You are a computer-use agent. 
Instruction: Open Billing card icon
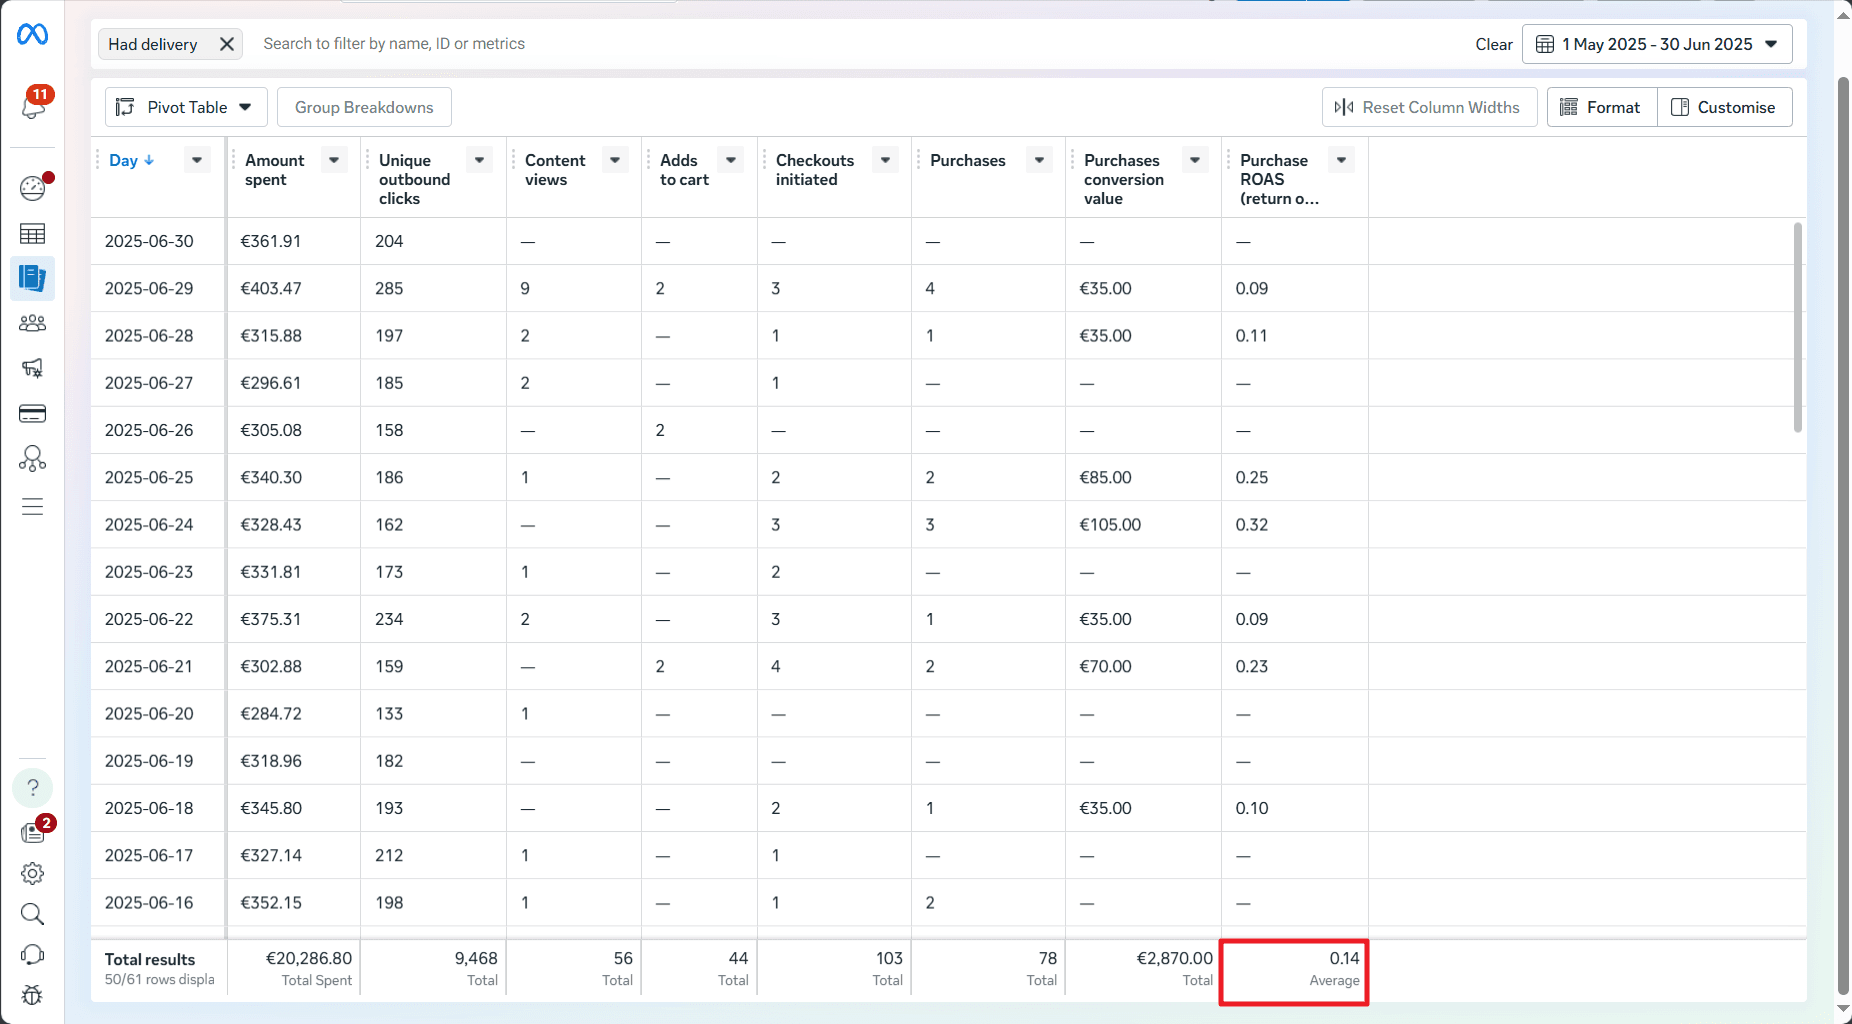coord(33,413)
